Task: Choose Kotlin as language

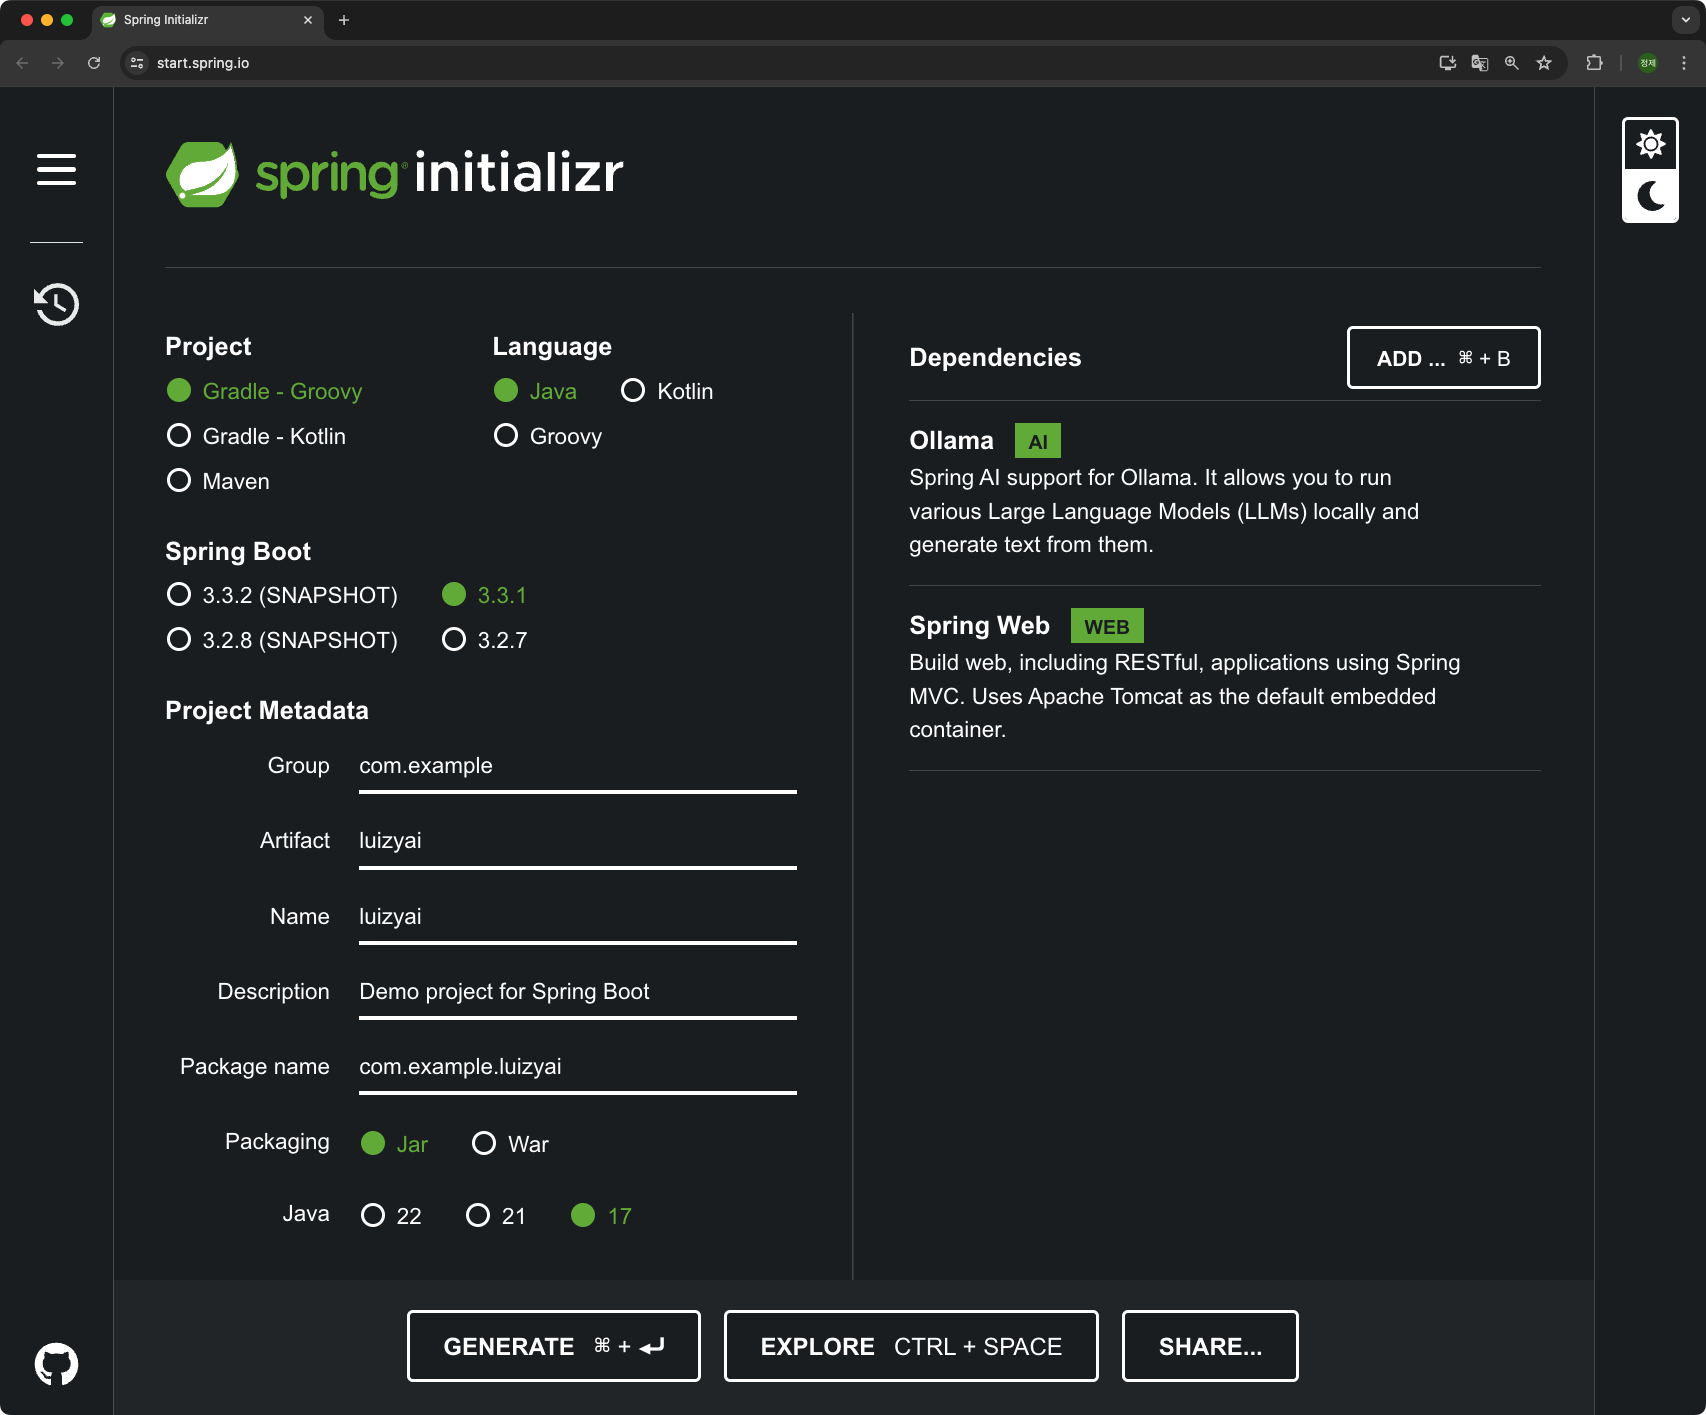Action: (667, 391)
